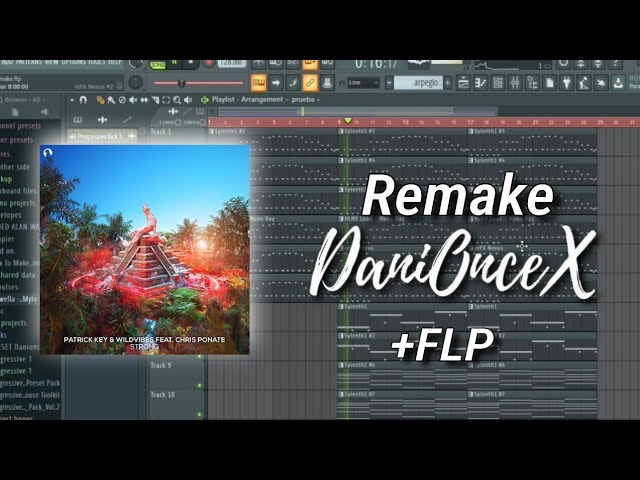Image resolution: width=640 pixels, height=480 pixels.
Task: Open the VIEW menu
Action: [x=51, y=62]
